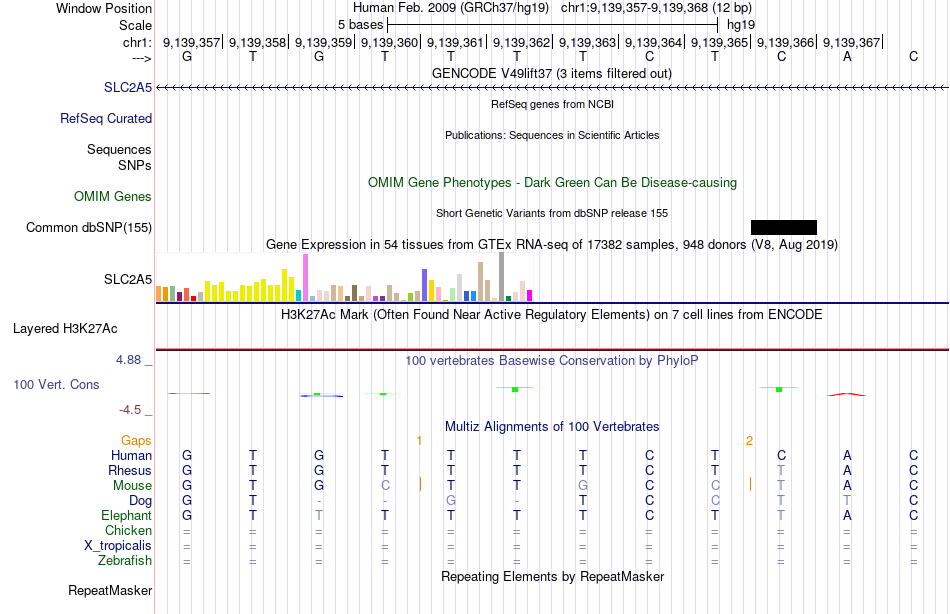
Task: Click the 'RefSeq genes from NCBI' title
Action: point(552,104)
